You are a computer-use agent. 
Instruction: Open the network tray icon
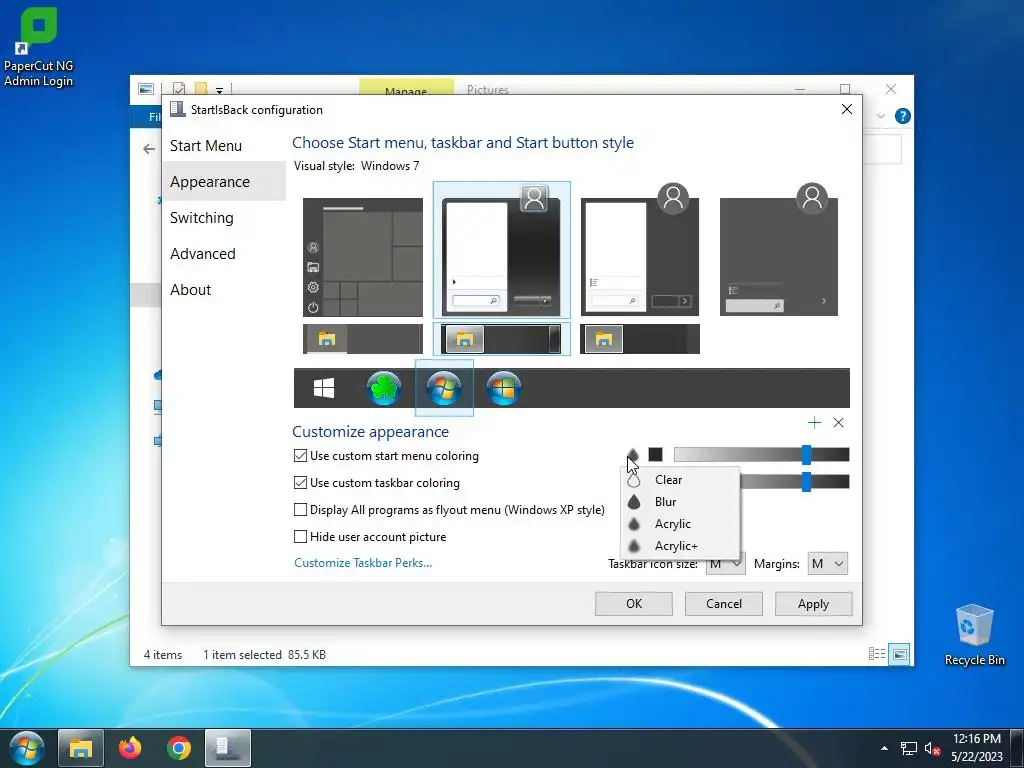908,748
